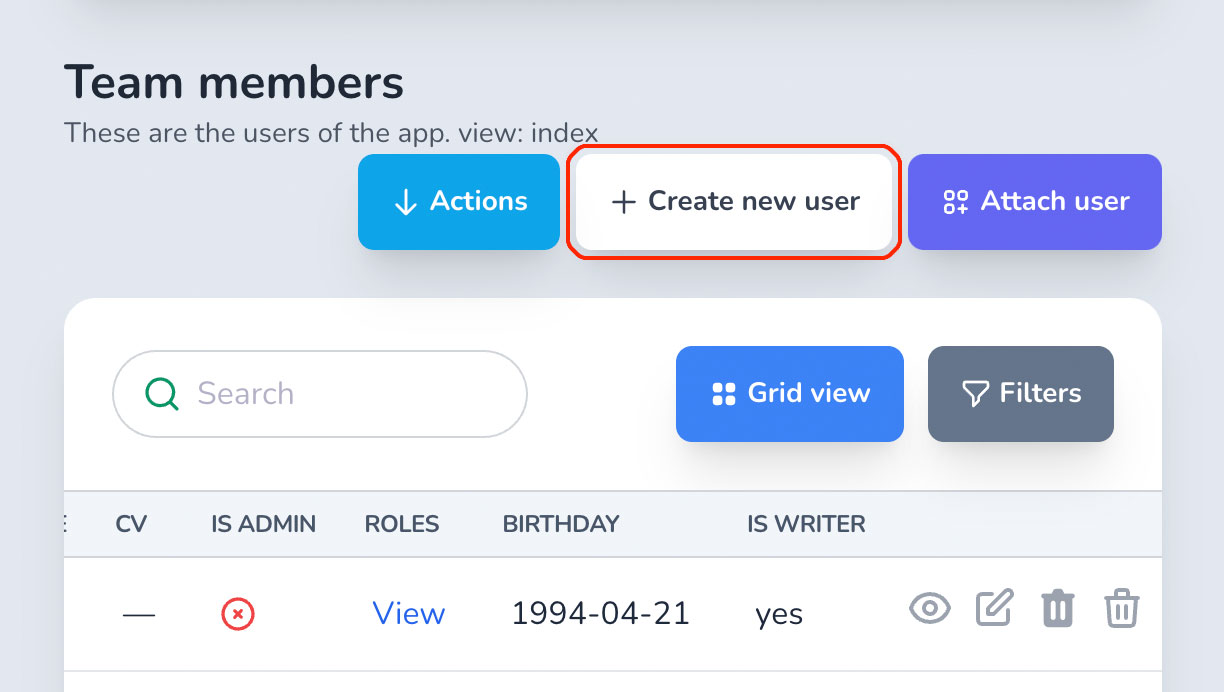Sort by the Roles column header

pyautogui.click(x=402, y=523)
